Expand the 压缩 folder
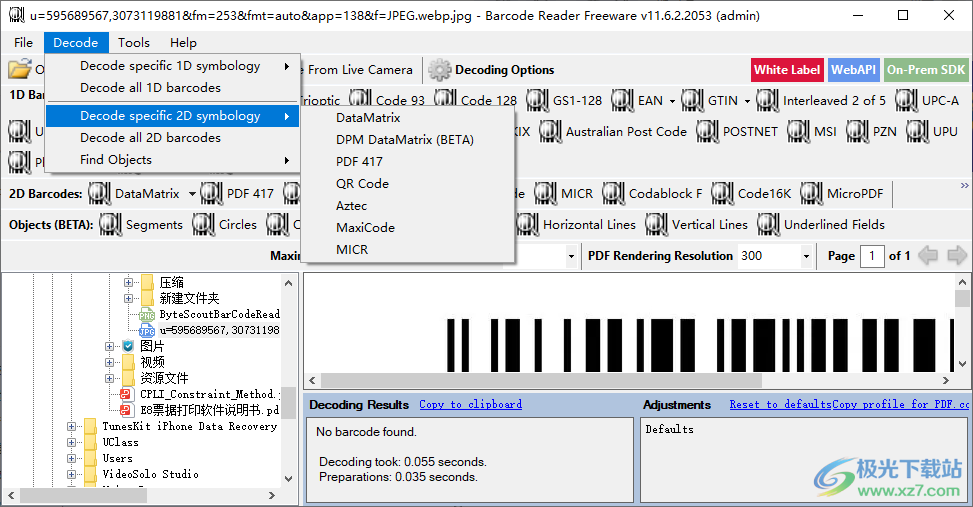 [x=128, y=282]
